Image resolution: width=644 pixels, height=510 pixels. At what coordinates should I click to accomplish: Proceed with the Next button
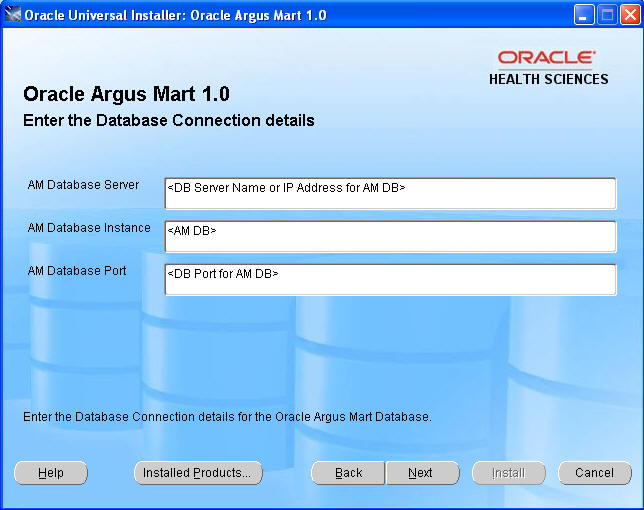point(423,473)
